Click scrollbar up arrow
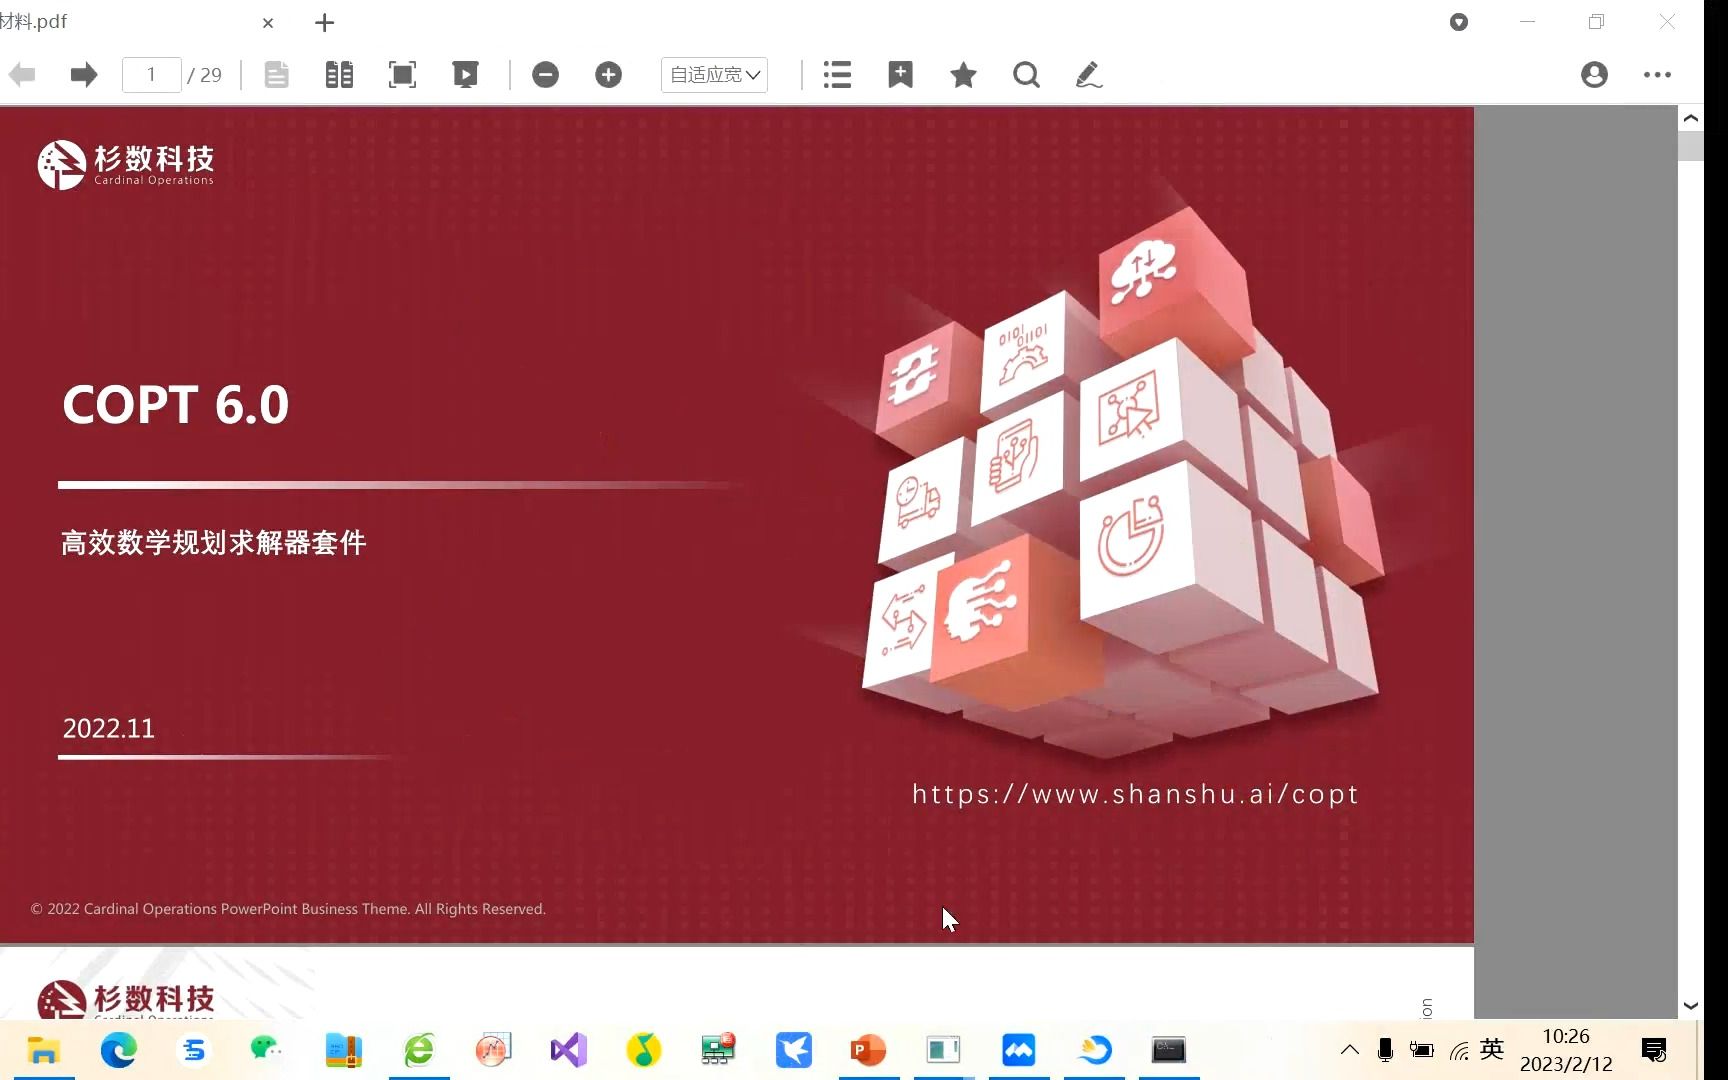The height and width of the screenshot is (1080, 1728). click(x=1691, y=118)
